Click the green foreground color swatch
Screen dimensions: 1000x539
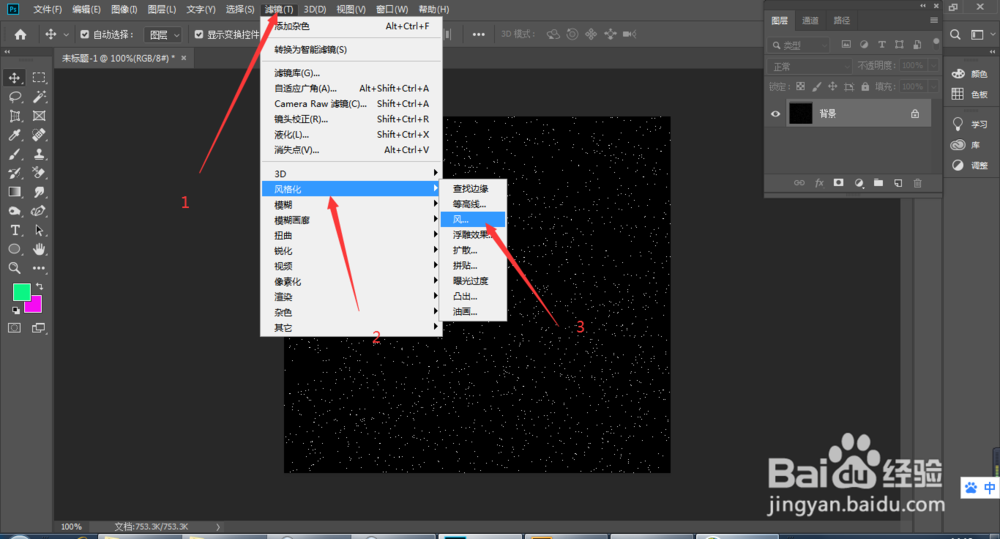click(20, 291)
